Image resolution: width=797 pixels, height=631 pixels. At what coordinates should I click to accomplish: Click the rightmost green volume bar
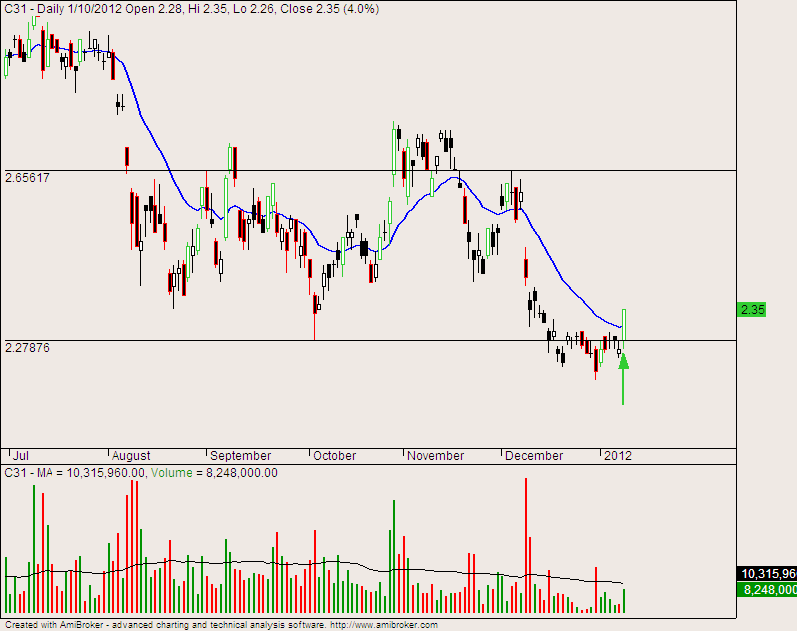624,601
